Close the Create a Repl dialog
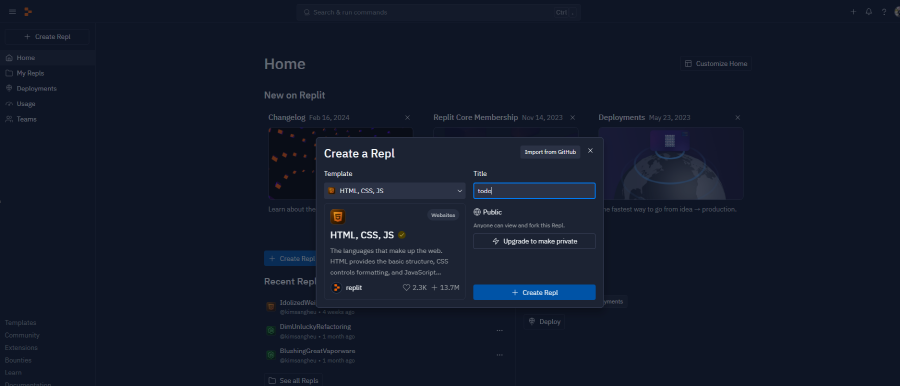 [590, 151]
